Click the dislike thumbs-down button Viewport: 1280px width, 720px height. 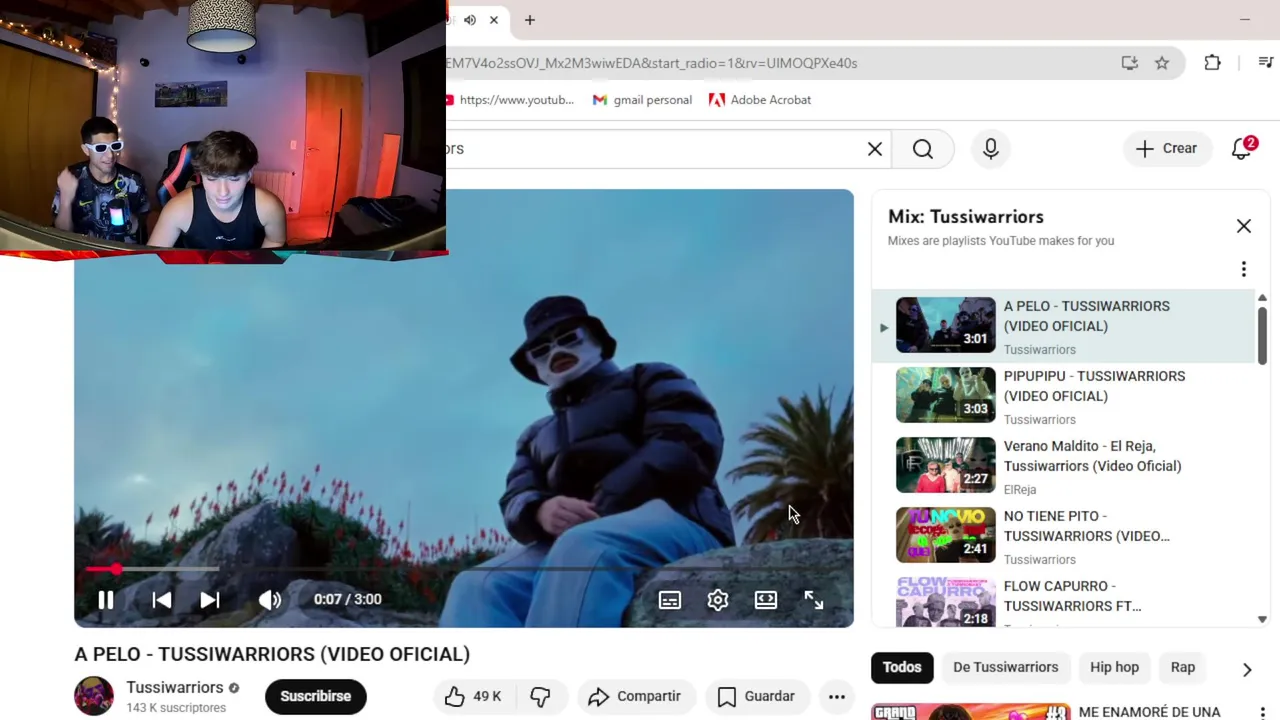pyautogui.click(x=540, y=696)
